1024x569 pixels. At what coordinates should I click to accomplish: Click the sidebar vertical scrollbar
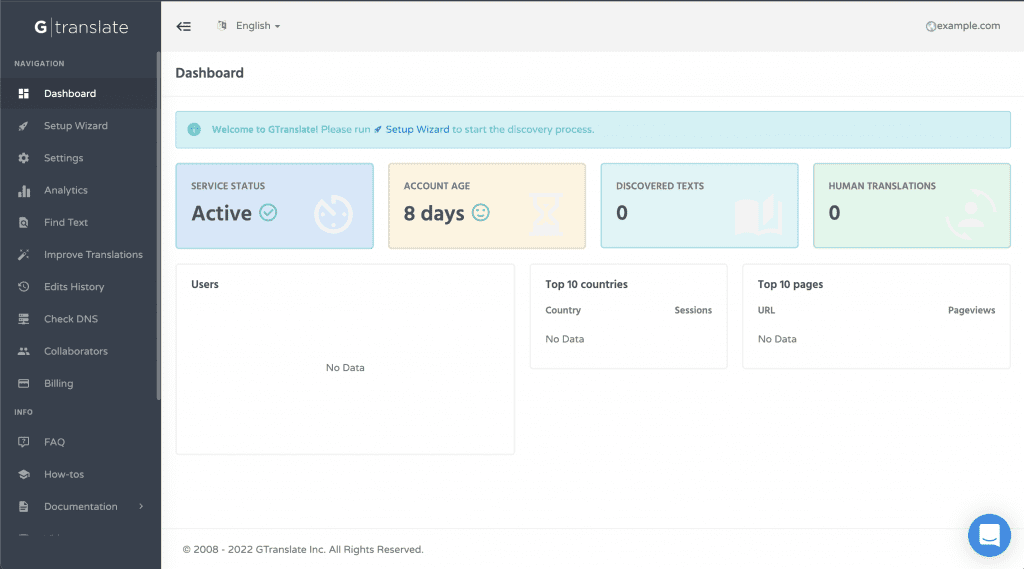159,225
